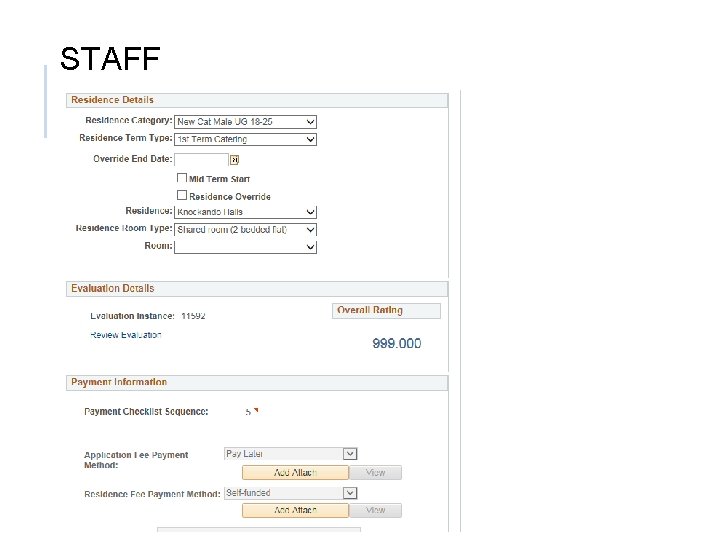
Task: Click Add Attach under Application Fee Payment Method
Action: pyautogui.click(x=295, y=472)
